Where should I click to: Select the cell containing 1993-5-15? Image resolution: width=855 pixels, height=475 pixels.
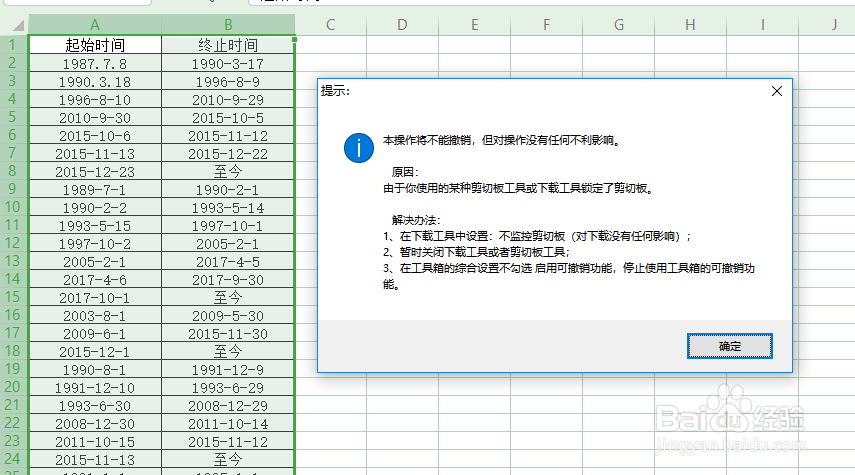tap(95, 225)
